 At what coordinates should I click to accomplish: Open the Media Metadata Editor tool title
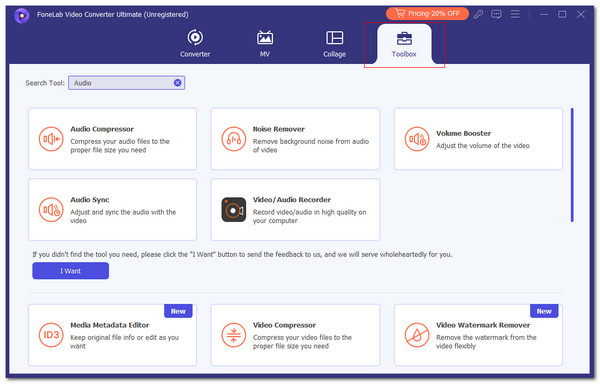point(109,325)
